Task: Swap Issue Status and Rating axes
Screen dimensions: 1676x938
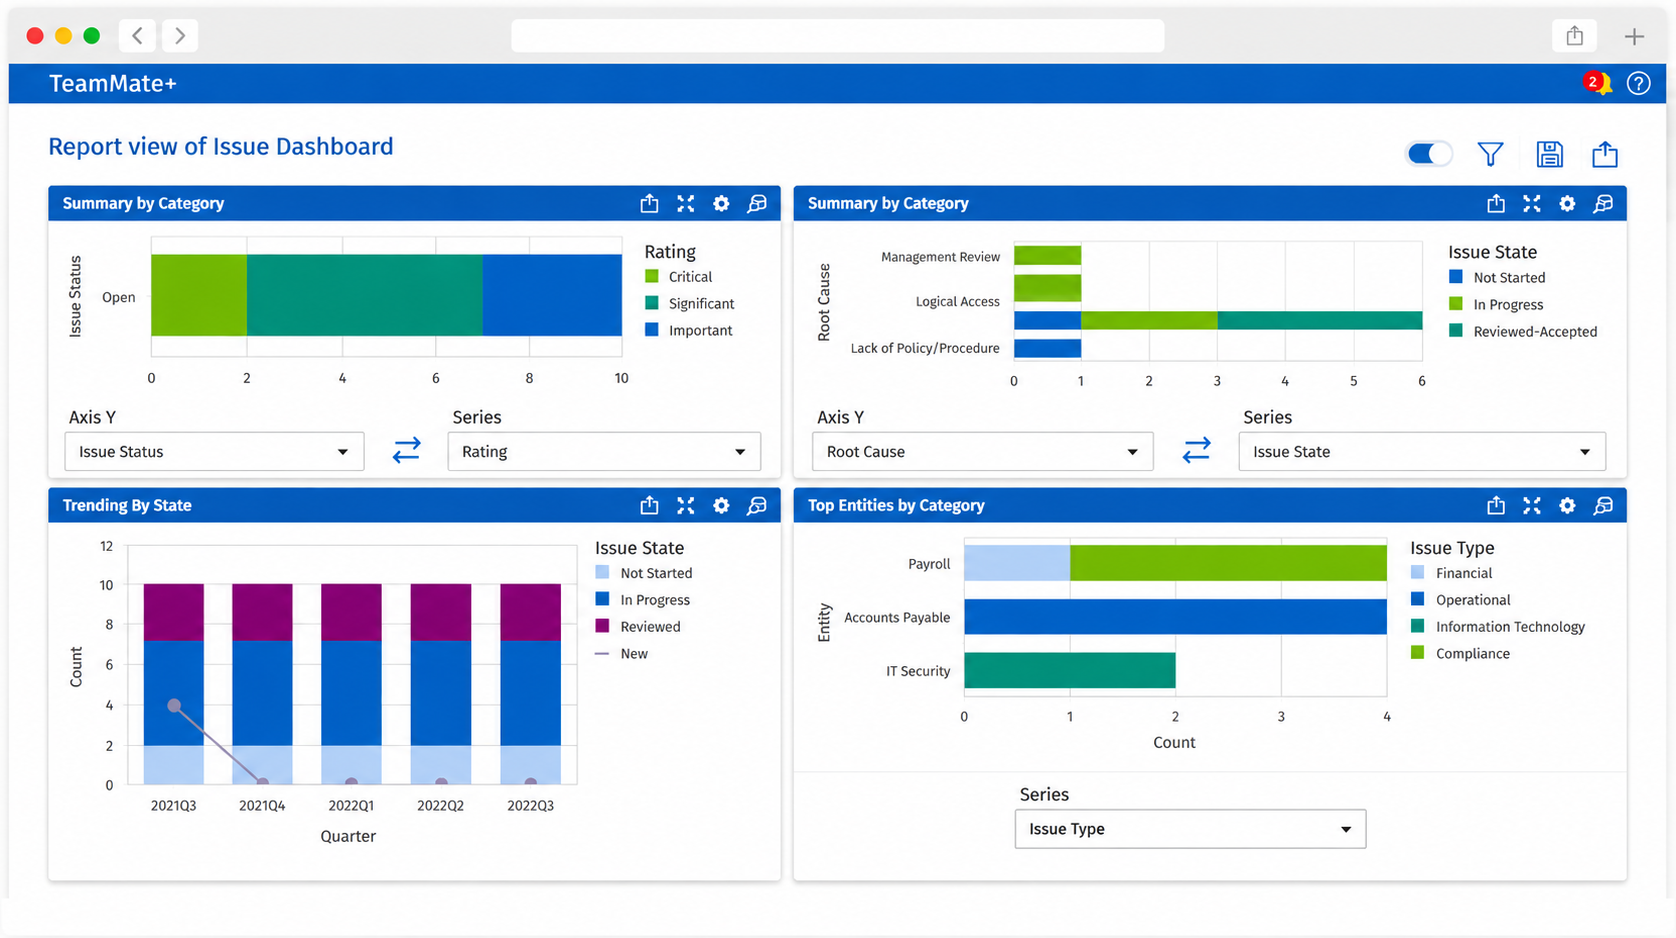Action: (x=406, y=450)
